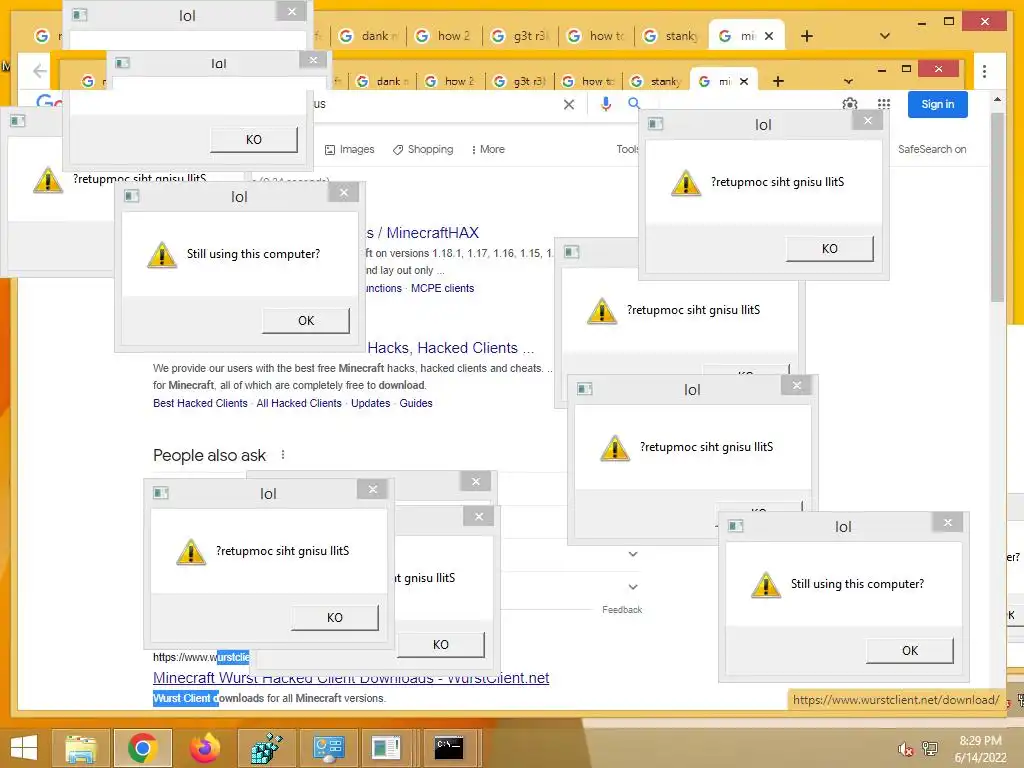Open the People also ask options dots
Viewport: 1024px width, 768px height.
point(283,455)
